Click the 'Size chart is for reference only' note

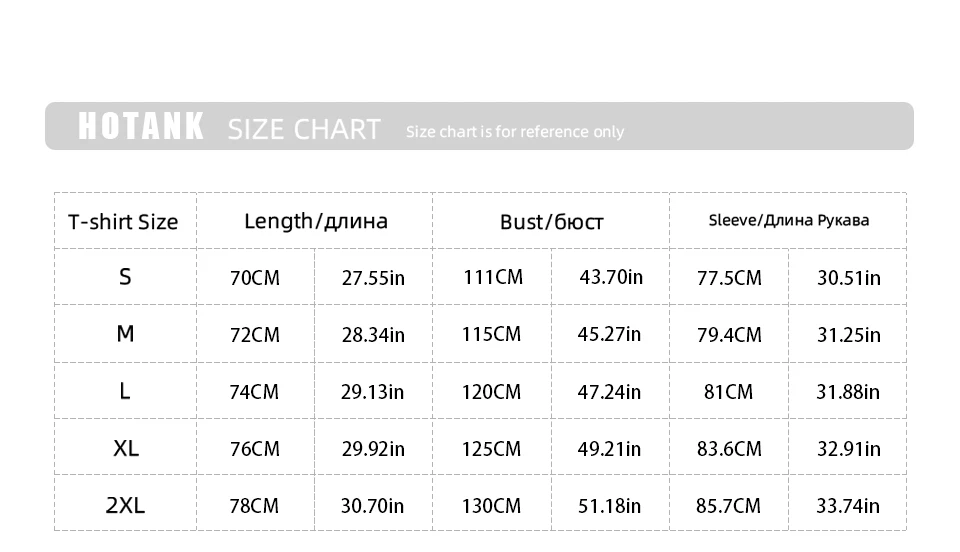[x=514, y=132]
